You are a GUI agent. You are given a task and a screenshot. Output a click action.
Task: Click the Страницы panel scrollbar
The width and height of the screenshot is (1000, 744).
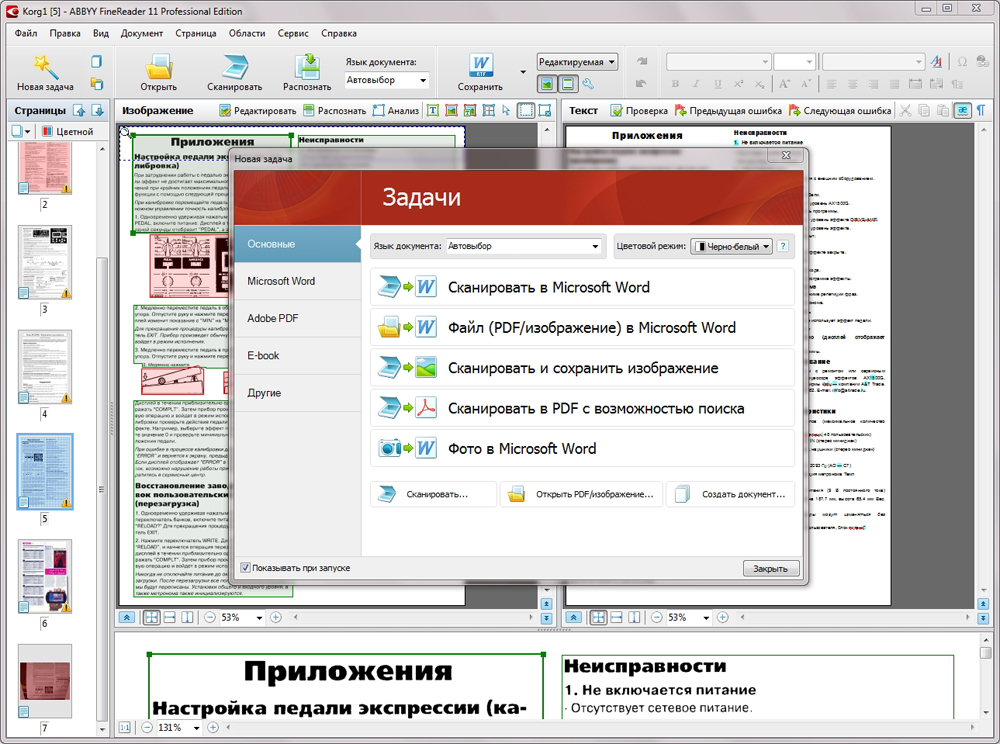[102, 440]
